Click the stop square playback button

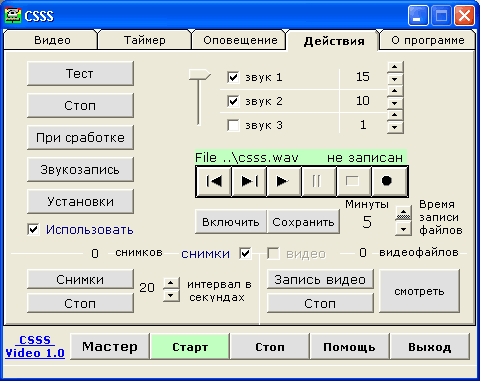(x=354, y=181)
